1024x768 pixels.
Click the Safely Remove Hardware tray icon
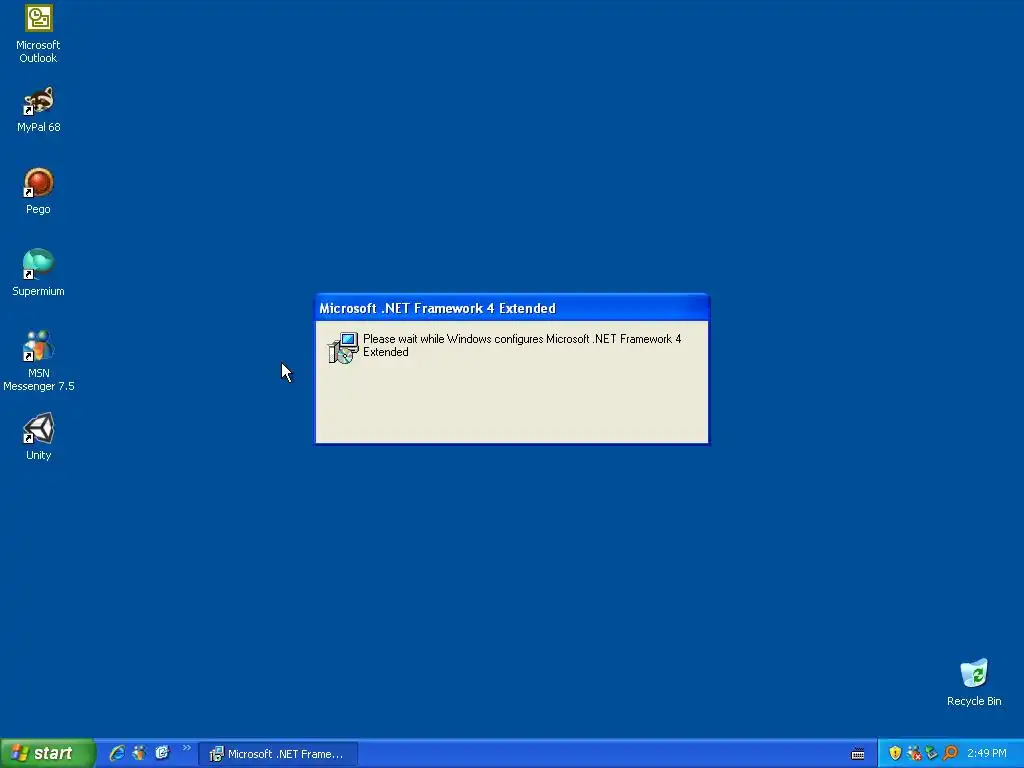(932, 753)
